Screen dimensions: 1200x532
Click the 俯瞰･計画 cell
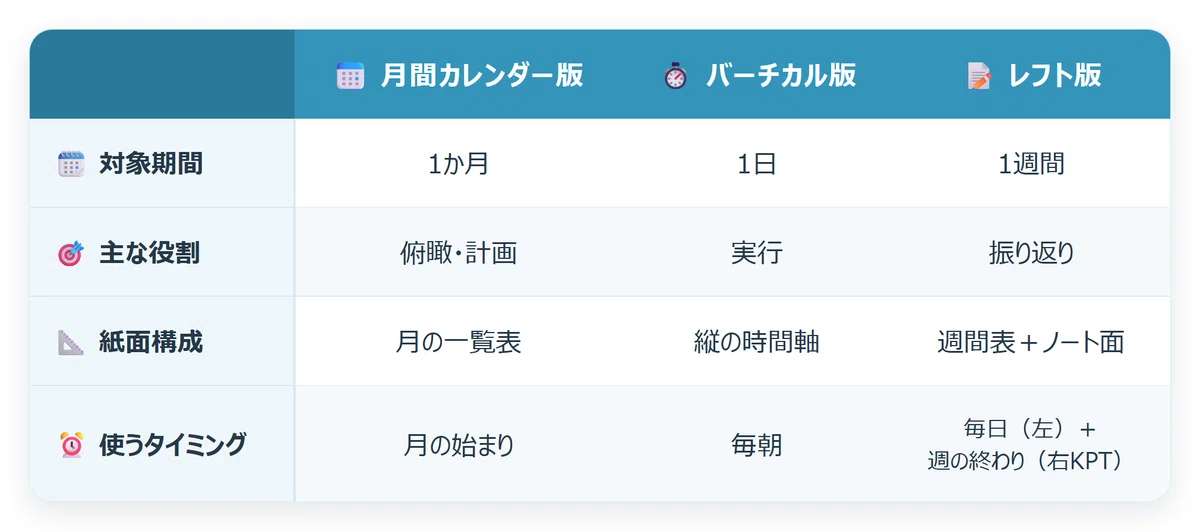pos(458,253)
